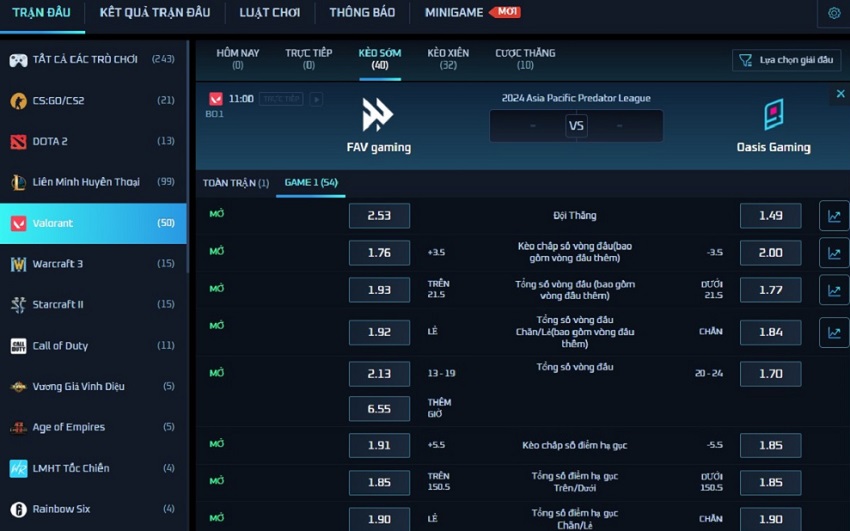Image resolution: width=850 pixels, height=531 pixels.
Task: Click the Age of Empires icon
Action: coord(18,428)
